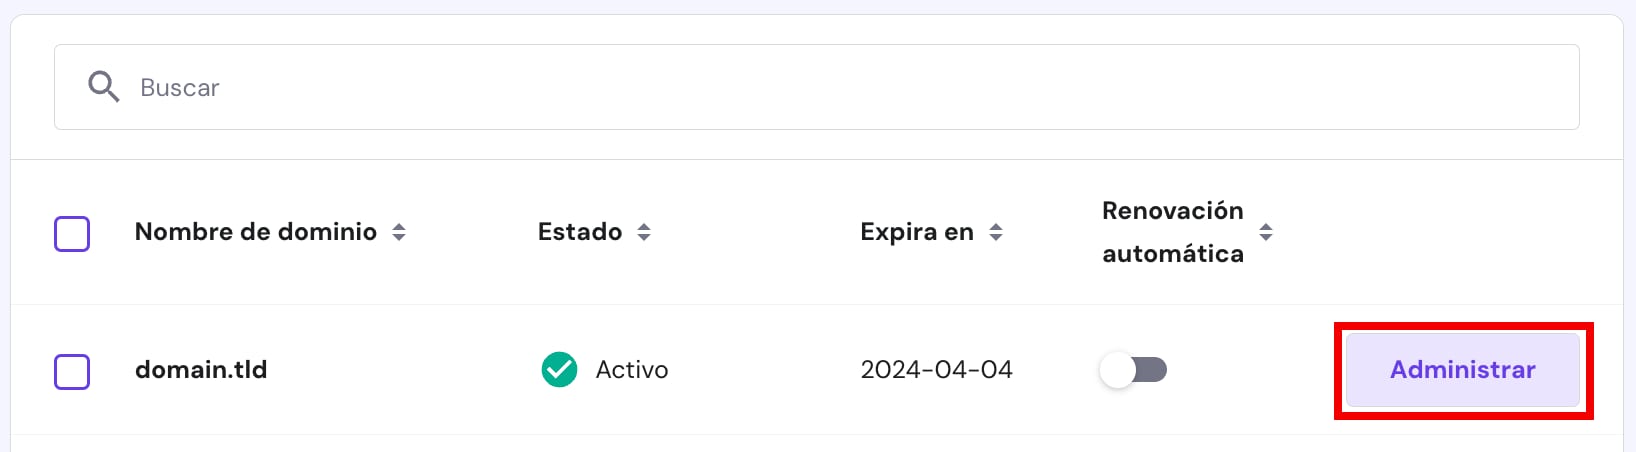Open the domain.tld domain name
This screenshot has width=1636, height=452.
coord(201,370)
